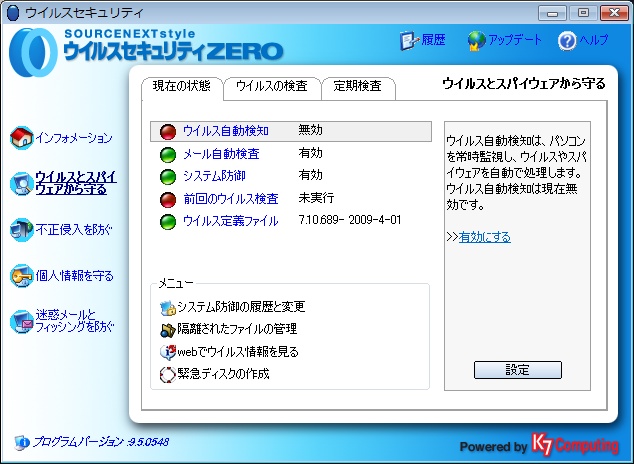Click green status light for システム防御
The image size is (634, 464).
(168, 177)
